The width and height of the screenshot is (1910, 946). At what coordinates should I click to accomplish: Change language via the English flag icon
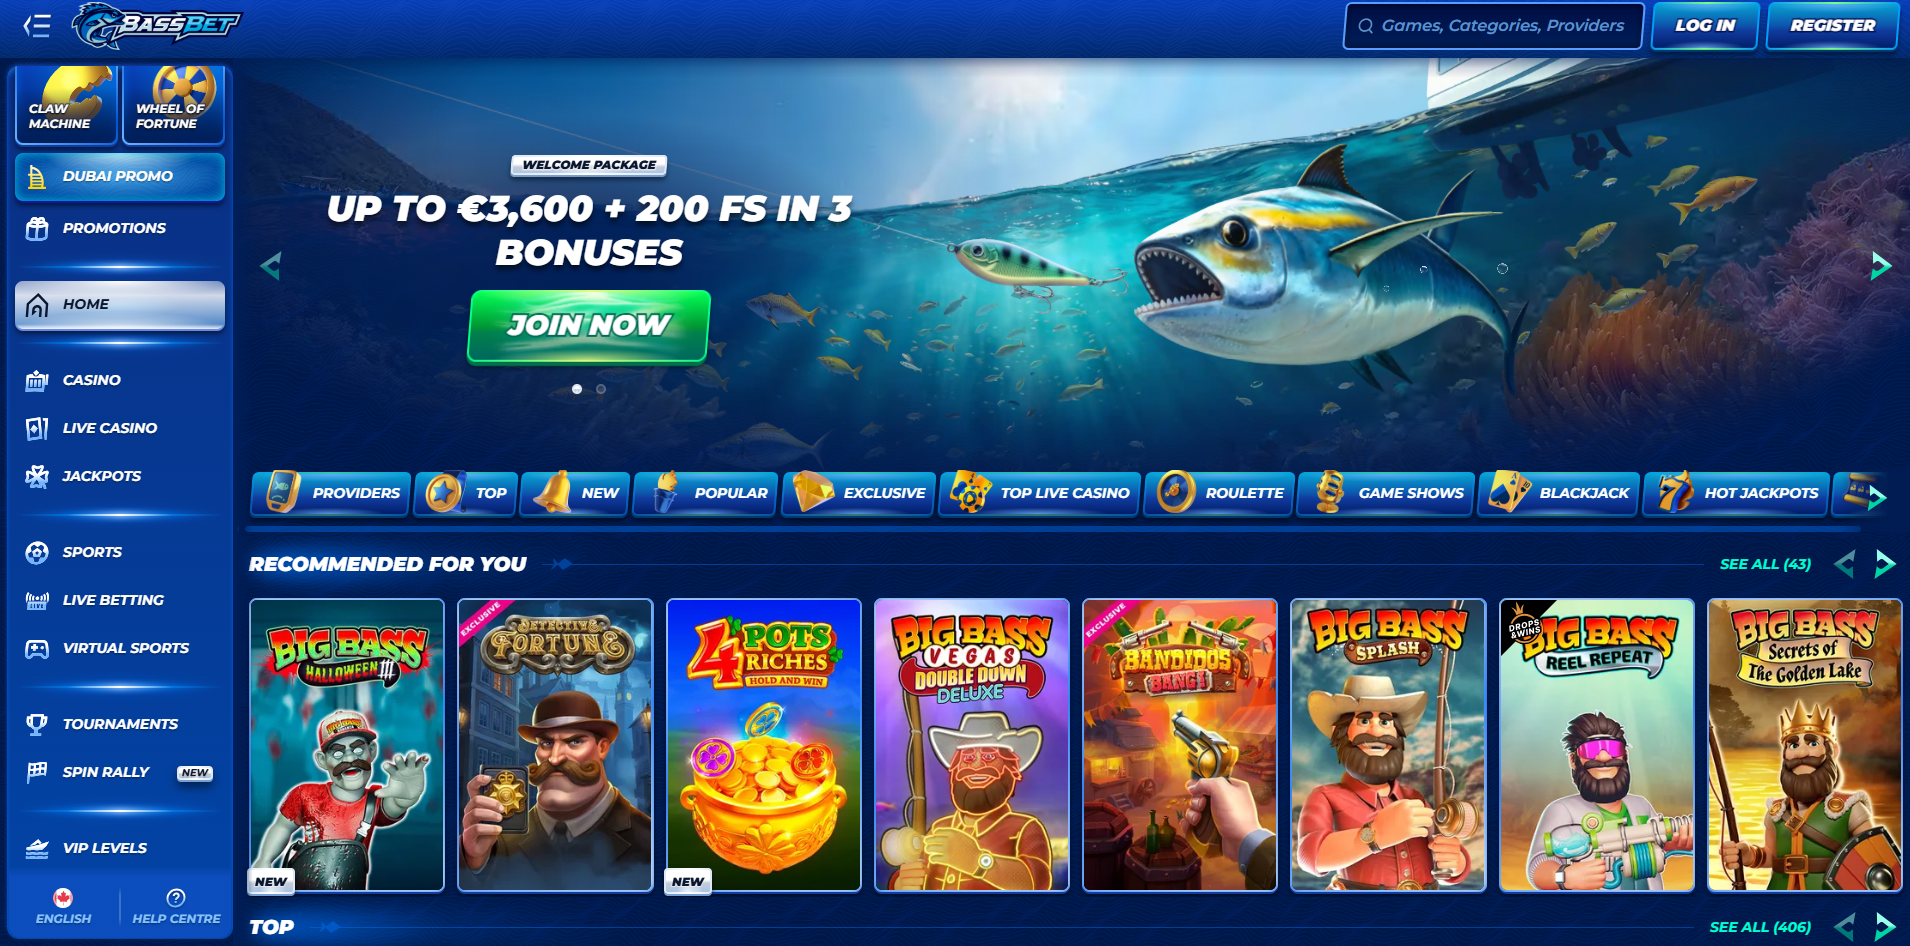[x=63, y=897]
